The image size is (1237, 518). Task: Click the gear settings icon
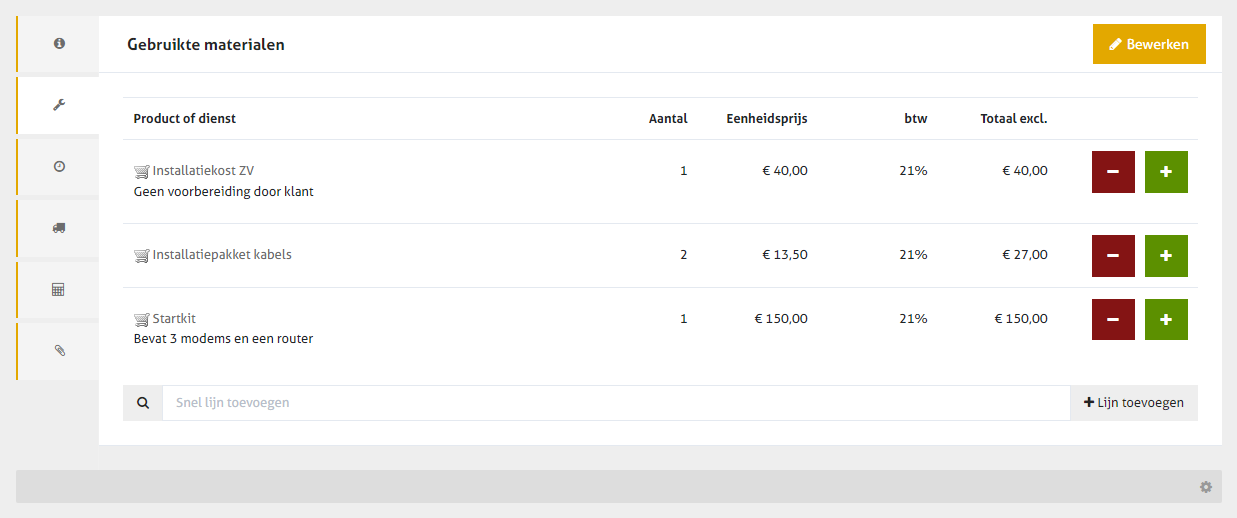click(1206, 487)
